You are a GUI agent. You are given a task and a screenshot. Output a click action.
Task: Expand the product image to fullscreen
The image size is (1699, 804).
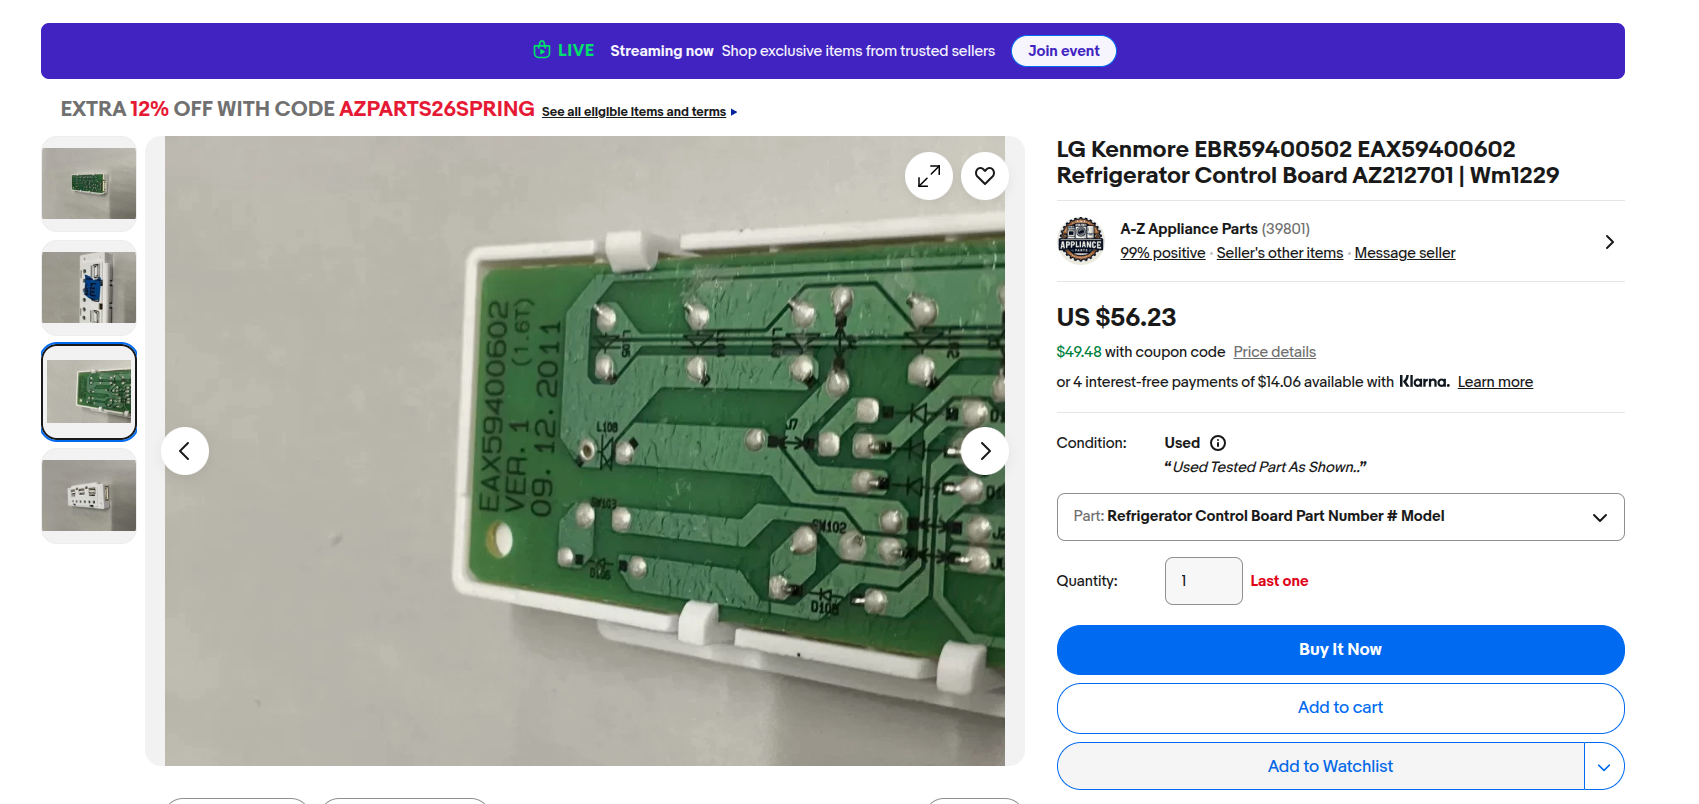929,176
